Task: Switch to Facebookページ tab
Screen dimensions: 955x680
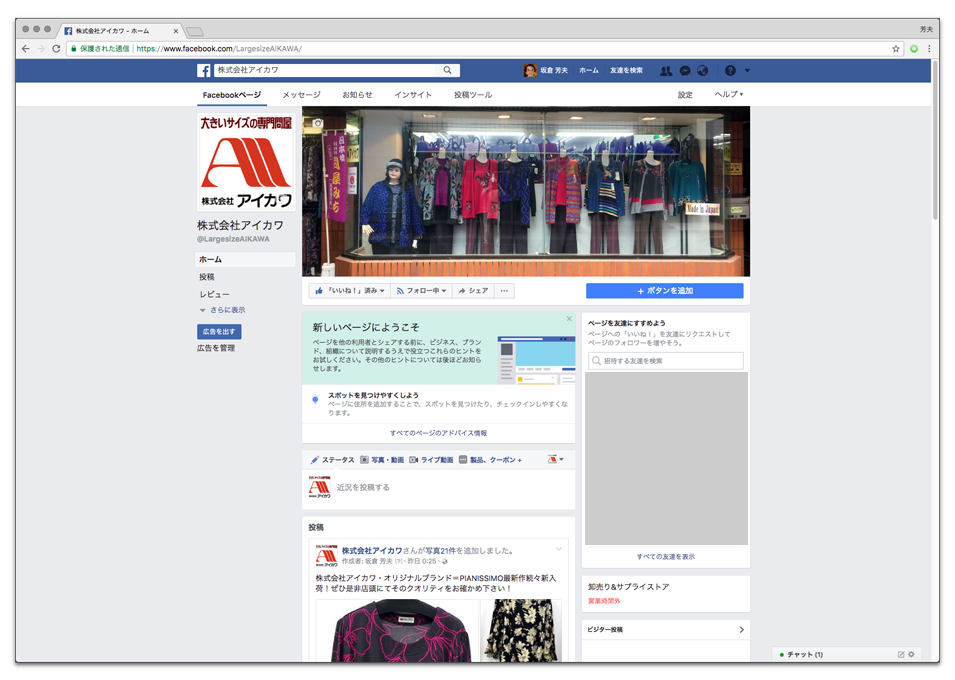Action: (231, 95)
